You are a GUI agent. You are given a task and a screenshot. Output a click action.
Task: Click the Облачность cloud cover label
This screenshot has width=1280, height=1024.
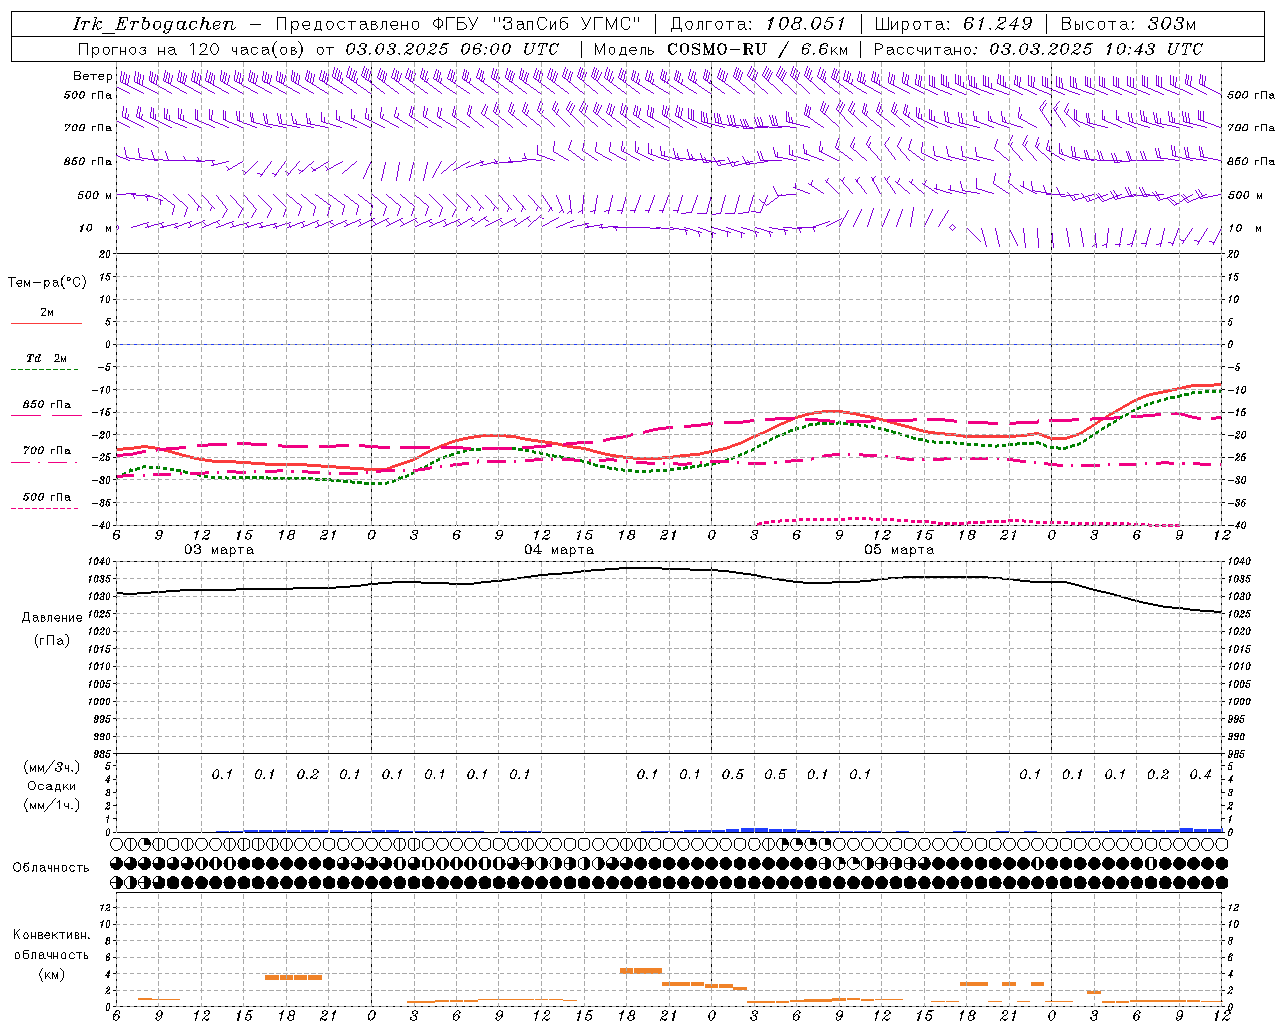click(51, 868)
